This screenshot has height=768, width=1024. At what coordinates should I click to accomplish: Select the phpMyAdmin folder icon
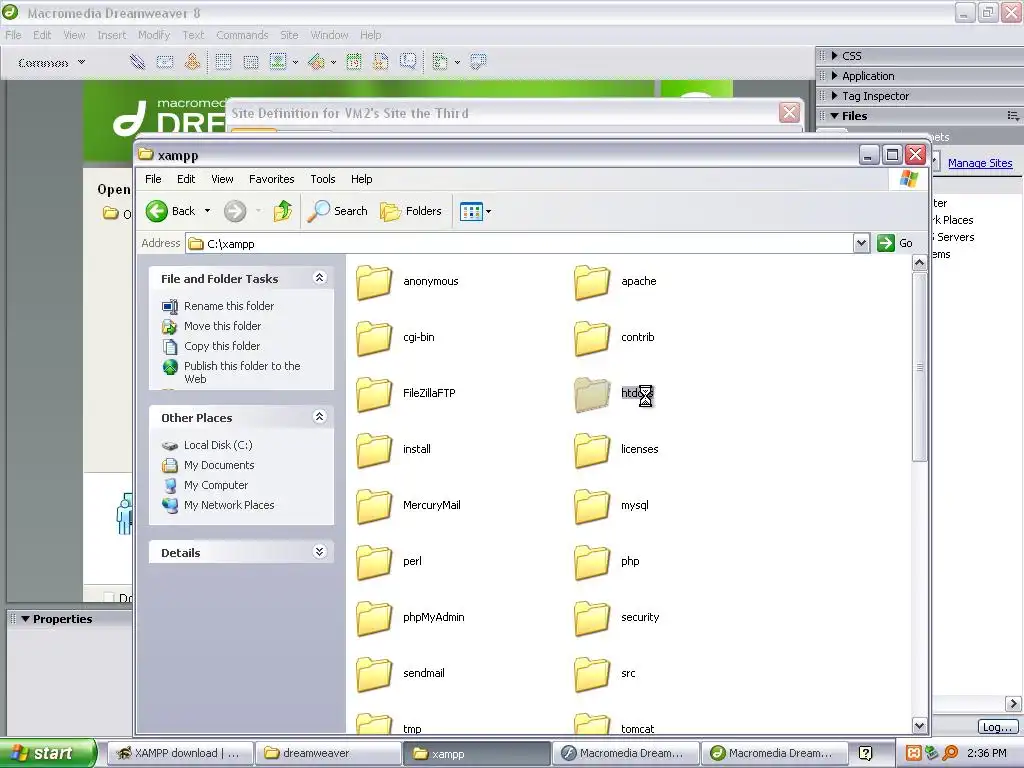[x=374, y=618]
